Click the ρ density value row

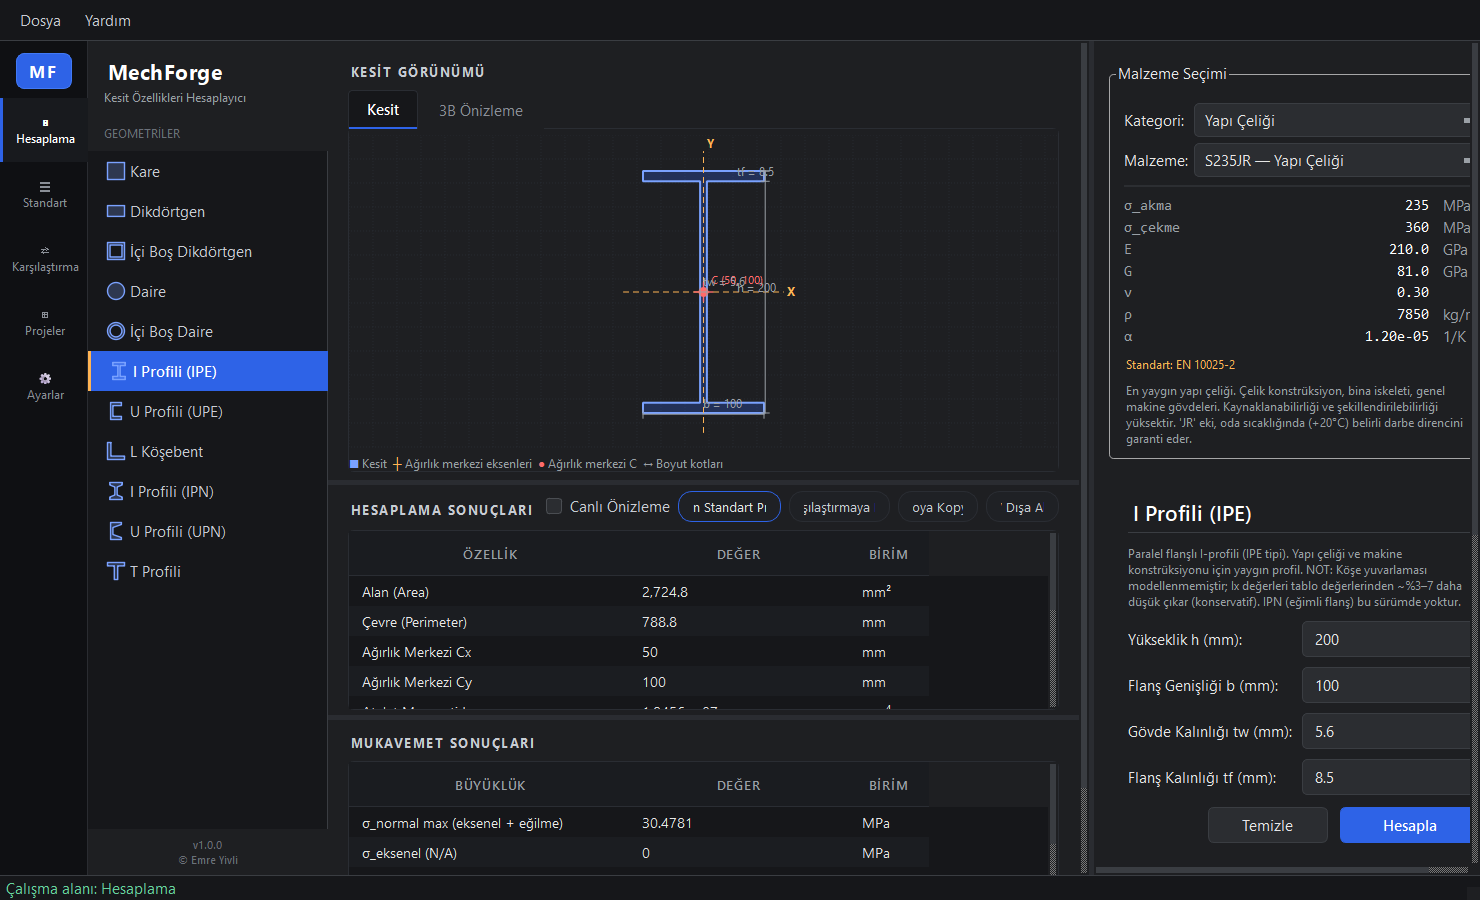coord(1297,314)
